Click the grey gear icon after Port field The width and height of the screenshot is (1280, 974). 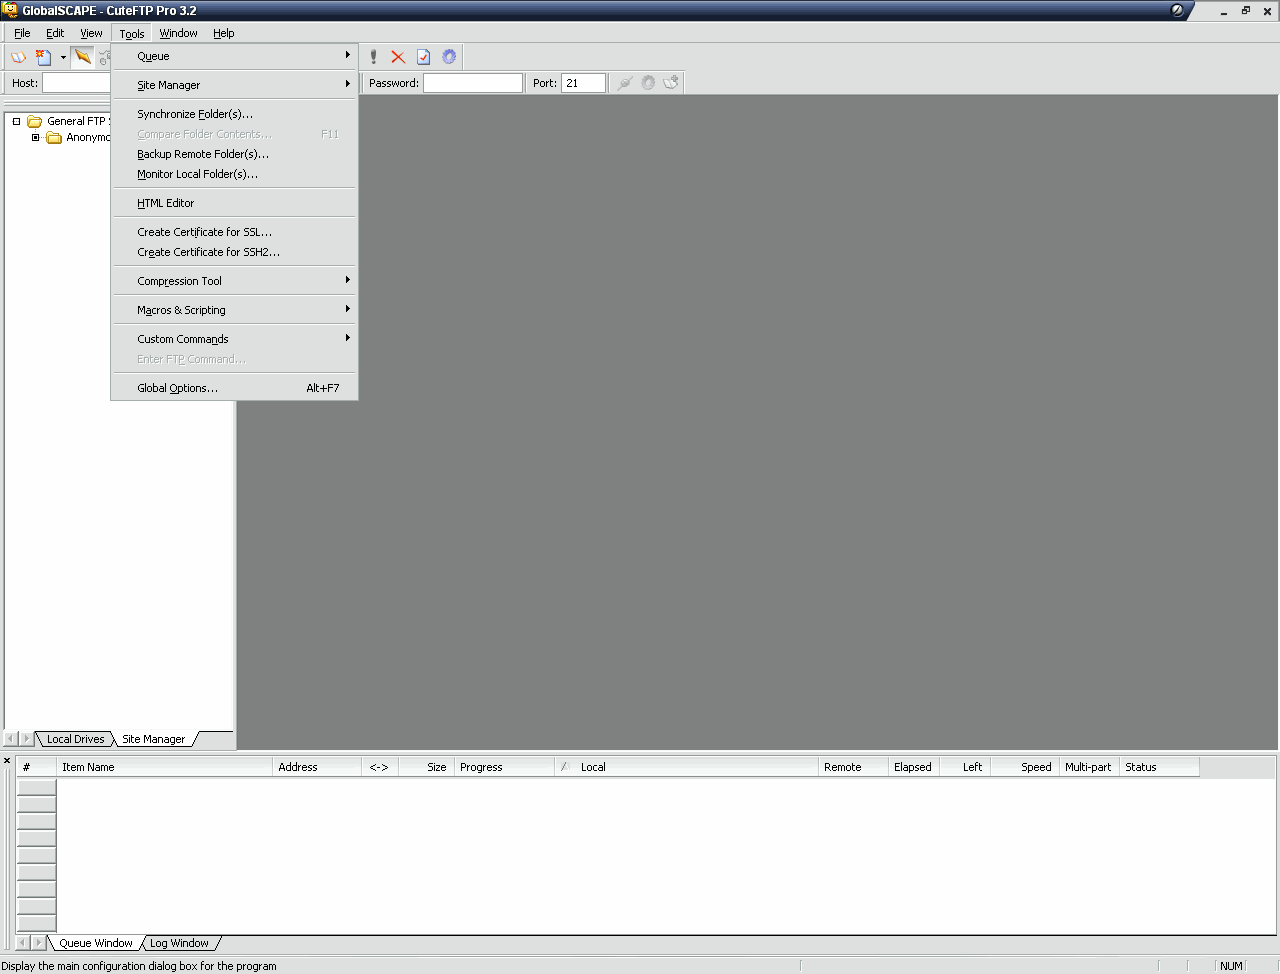[648, 83]
